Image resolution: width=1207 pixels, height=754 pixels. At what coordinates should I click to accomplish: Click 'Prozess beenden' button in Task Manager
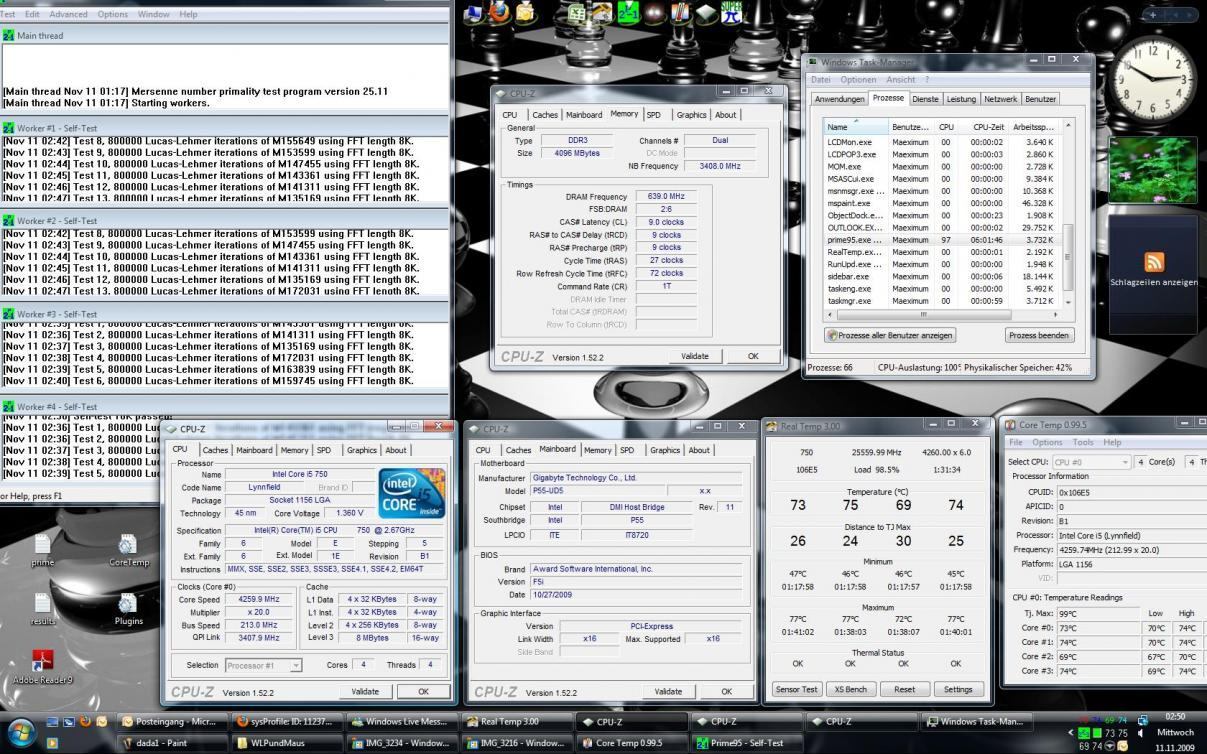pos(1039,335)
